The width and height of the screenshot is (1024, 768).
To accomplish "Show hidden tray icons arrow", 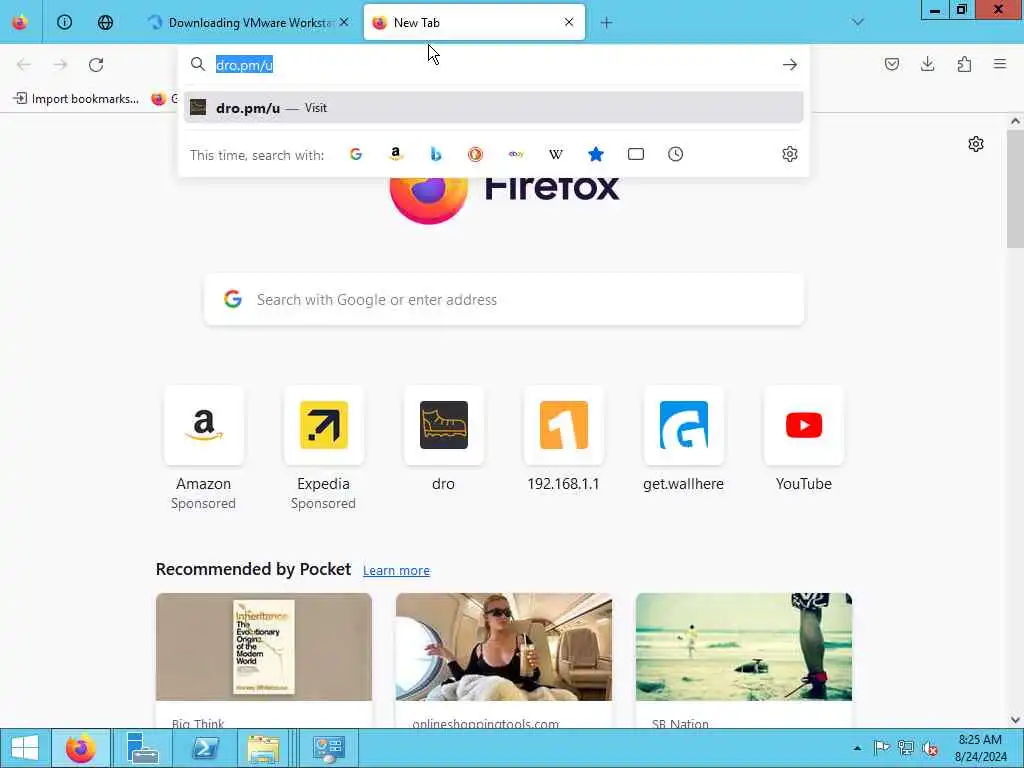I will tap(857, 748).
